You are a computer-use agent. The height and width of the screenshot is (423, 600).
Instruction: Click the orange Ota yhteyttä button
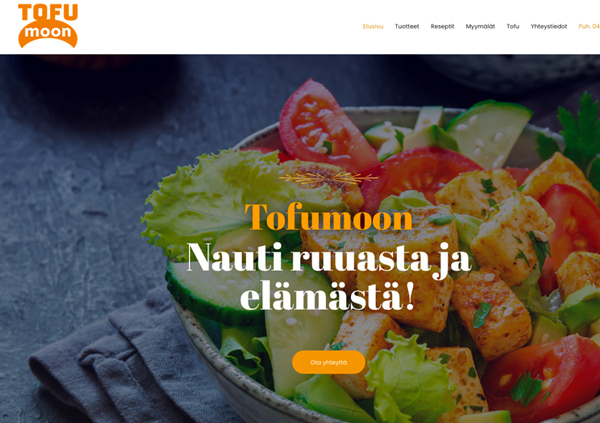[329, 362]
